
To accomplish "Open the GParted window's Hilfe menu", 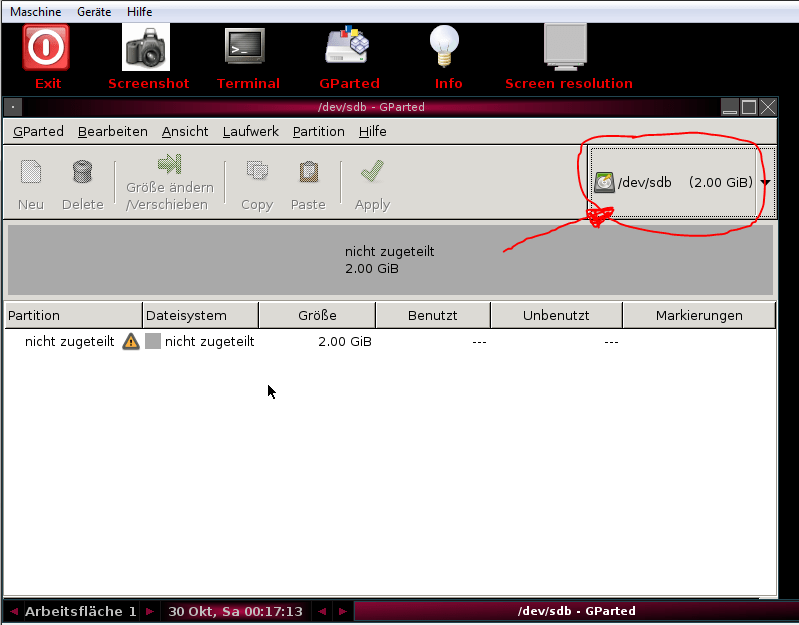I will coord(372,131).
